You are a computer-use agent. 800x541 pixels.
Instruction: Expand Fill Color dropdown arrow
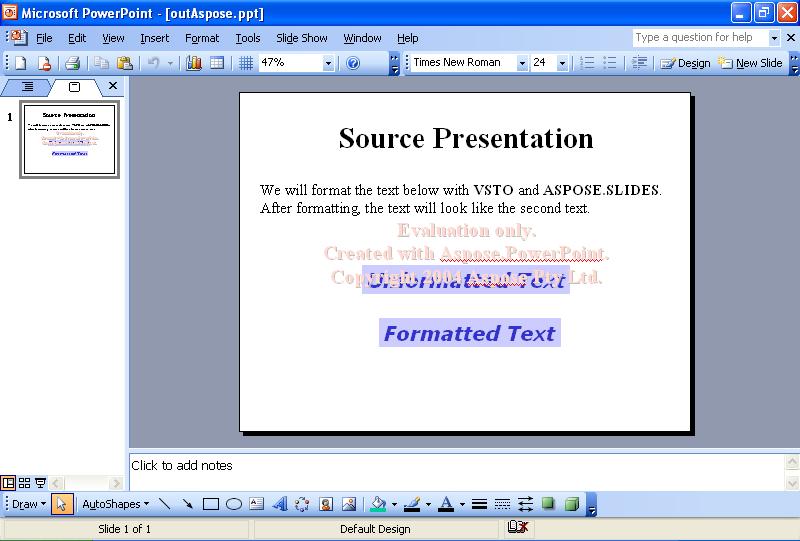pyautogui.click(x=394, y=504)
